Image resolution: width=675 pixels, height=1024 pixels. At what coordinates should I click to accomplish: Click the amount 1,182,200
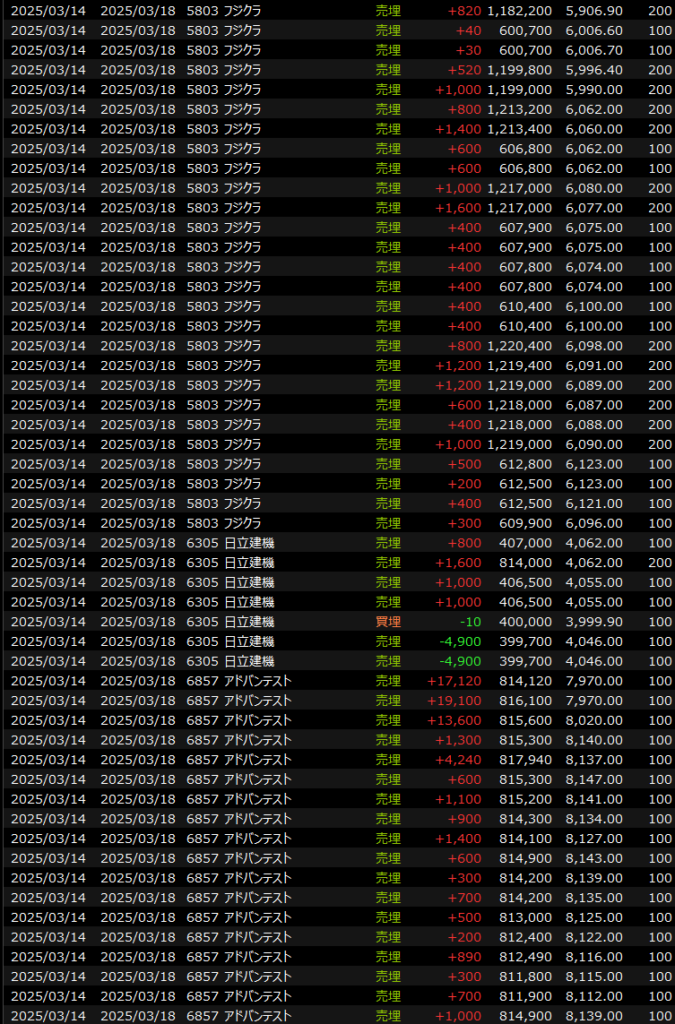click(x=519, y=10)
